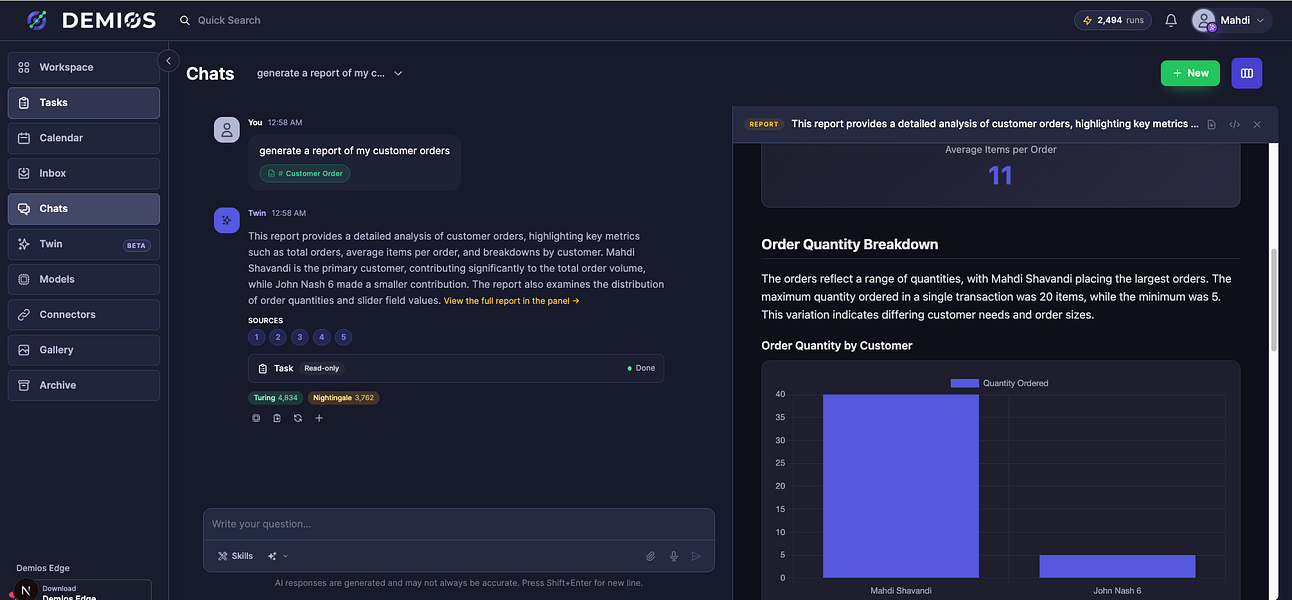
Task: Open Inbox in the sidebar
Action: click(84, 173)
